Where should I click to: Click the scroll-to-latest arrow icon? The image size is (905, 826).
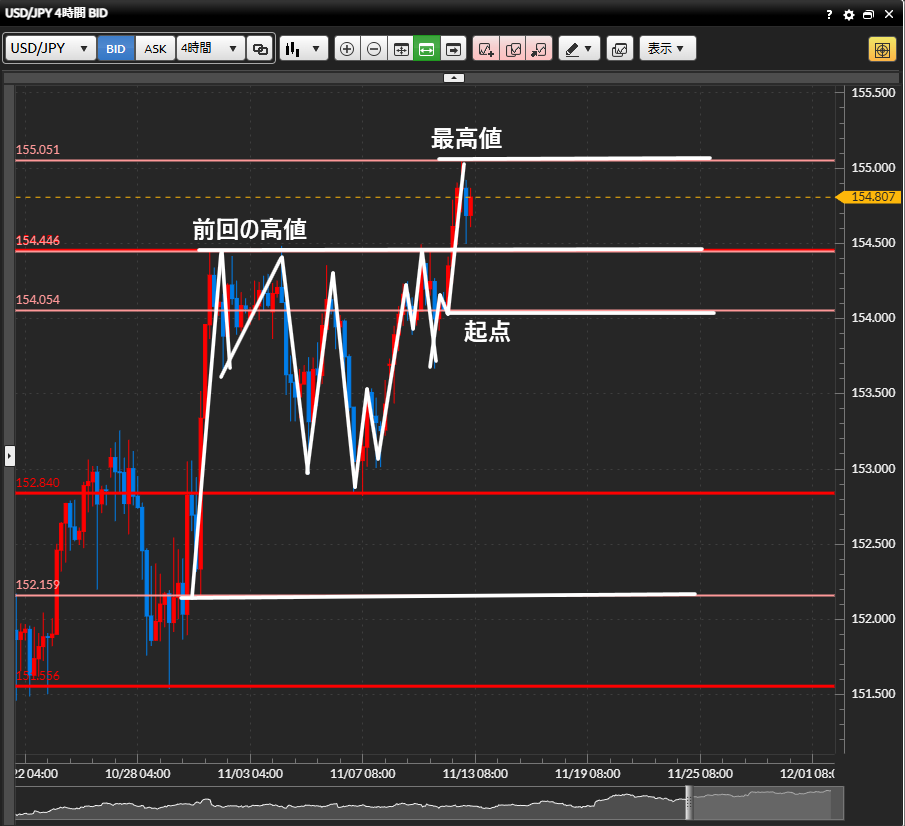tap(453, 49)
